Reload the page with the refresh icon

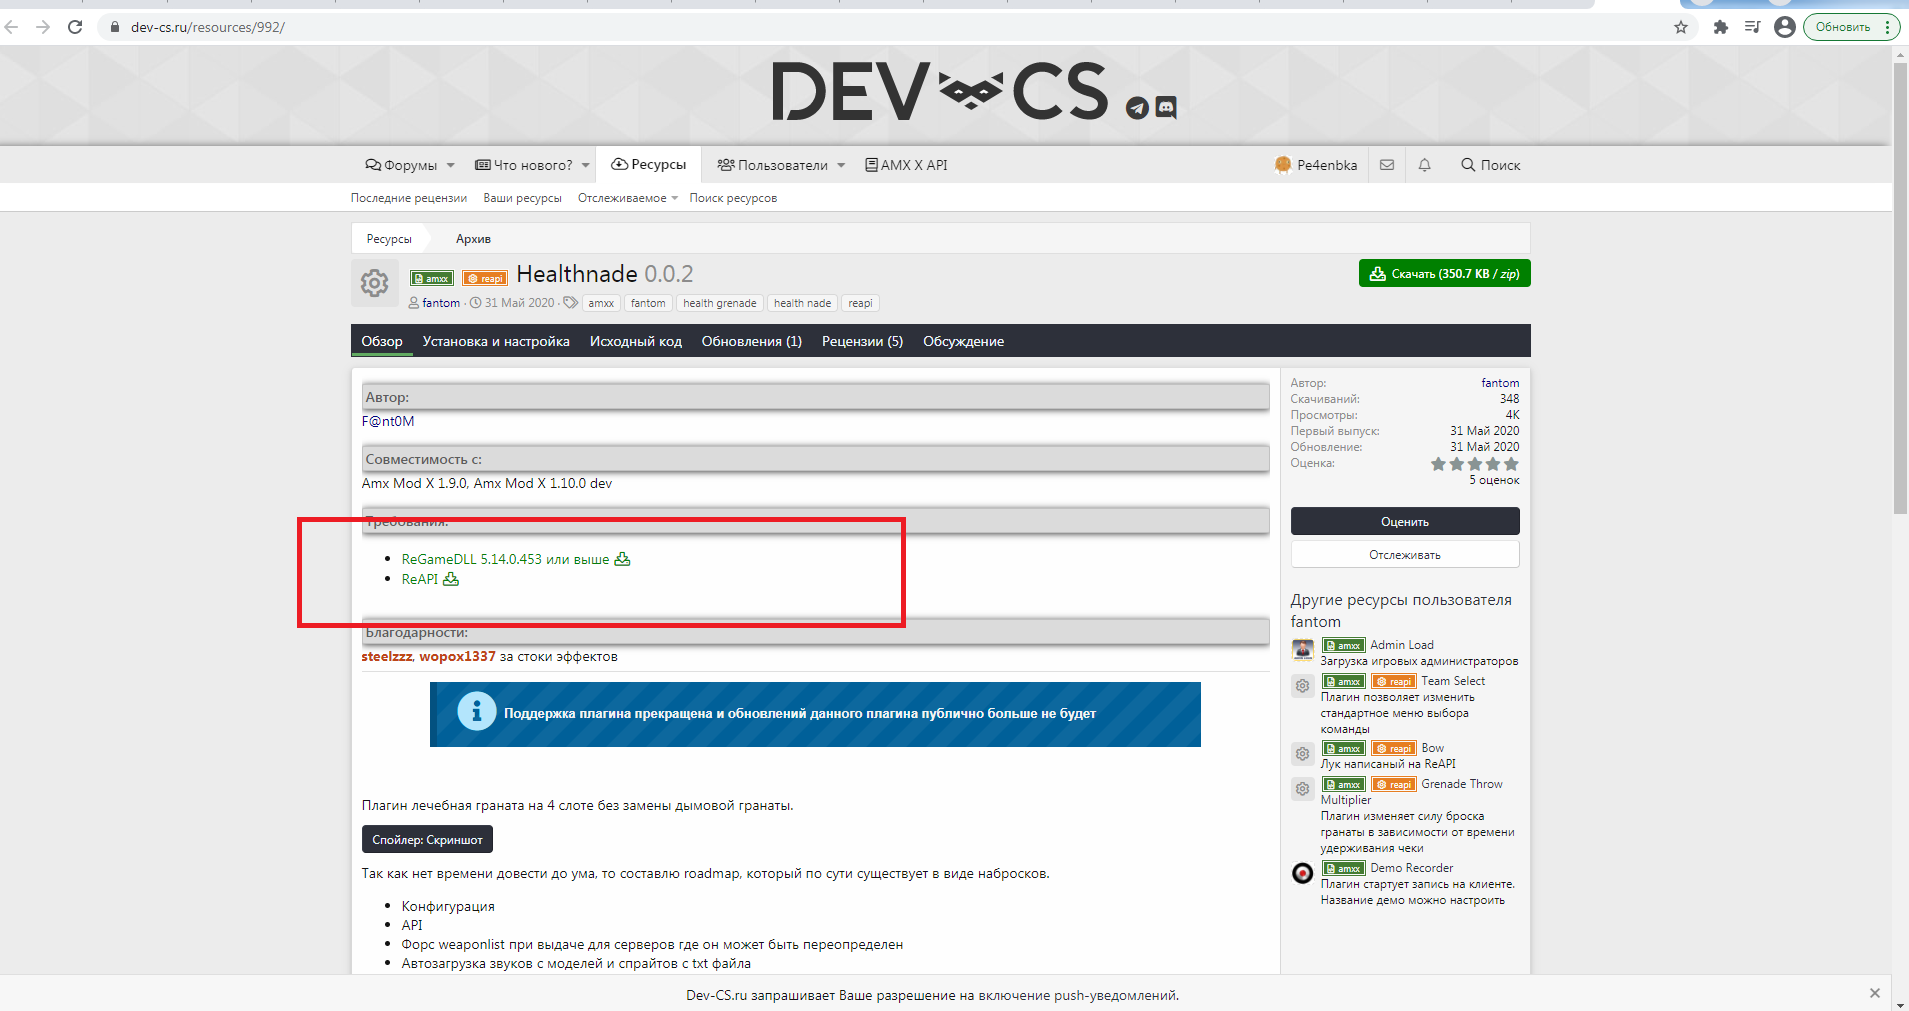[75, 27]
